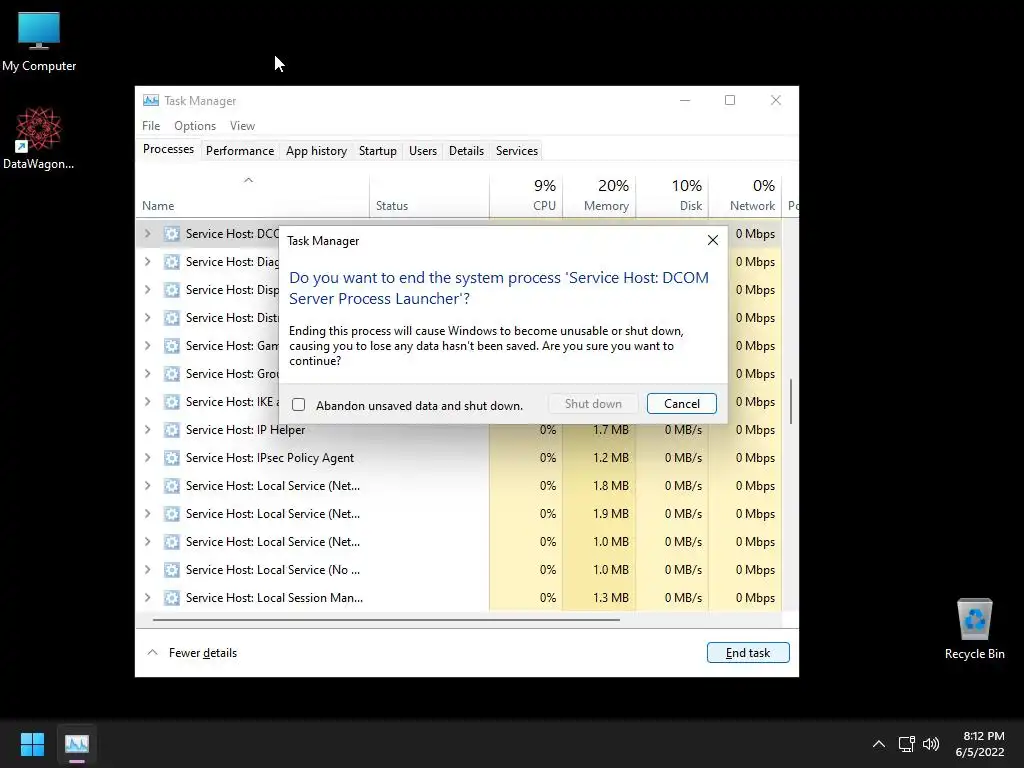Image resolution: width=1024 pixels, height=768 pixels.
Task: Collapse with Fewer details chevron
Action: (152, 652)
